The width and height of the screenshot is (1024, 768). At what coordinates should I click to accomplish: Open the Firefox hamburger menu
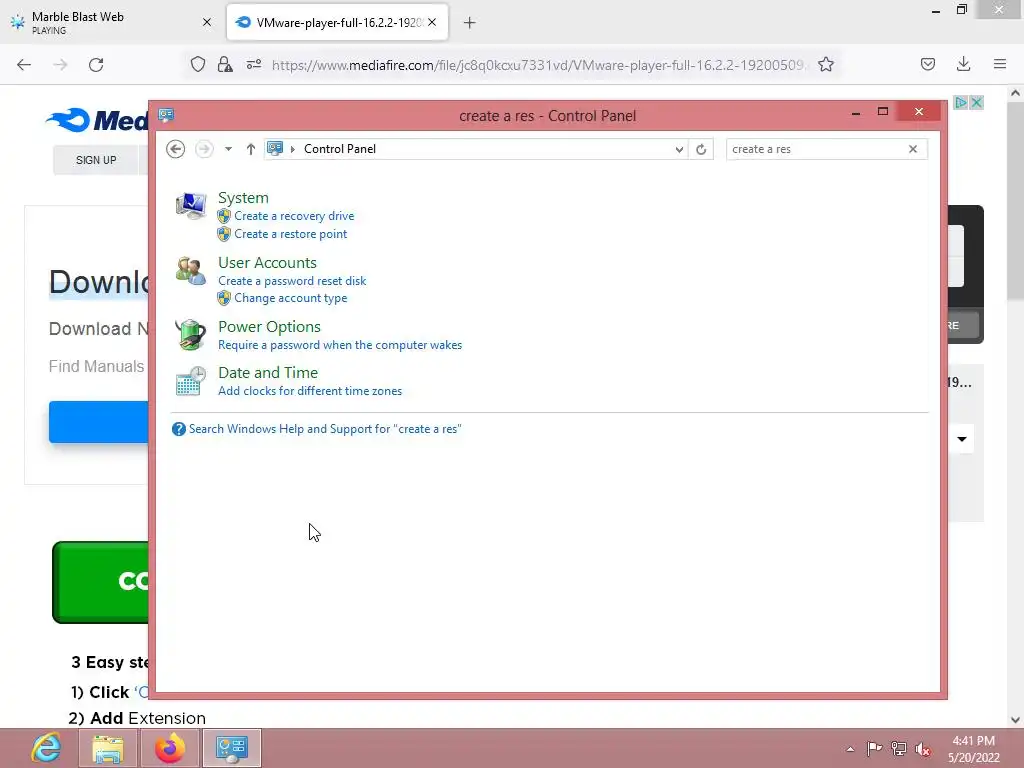coord(1000,64)
